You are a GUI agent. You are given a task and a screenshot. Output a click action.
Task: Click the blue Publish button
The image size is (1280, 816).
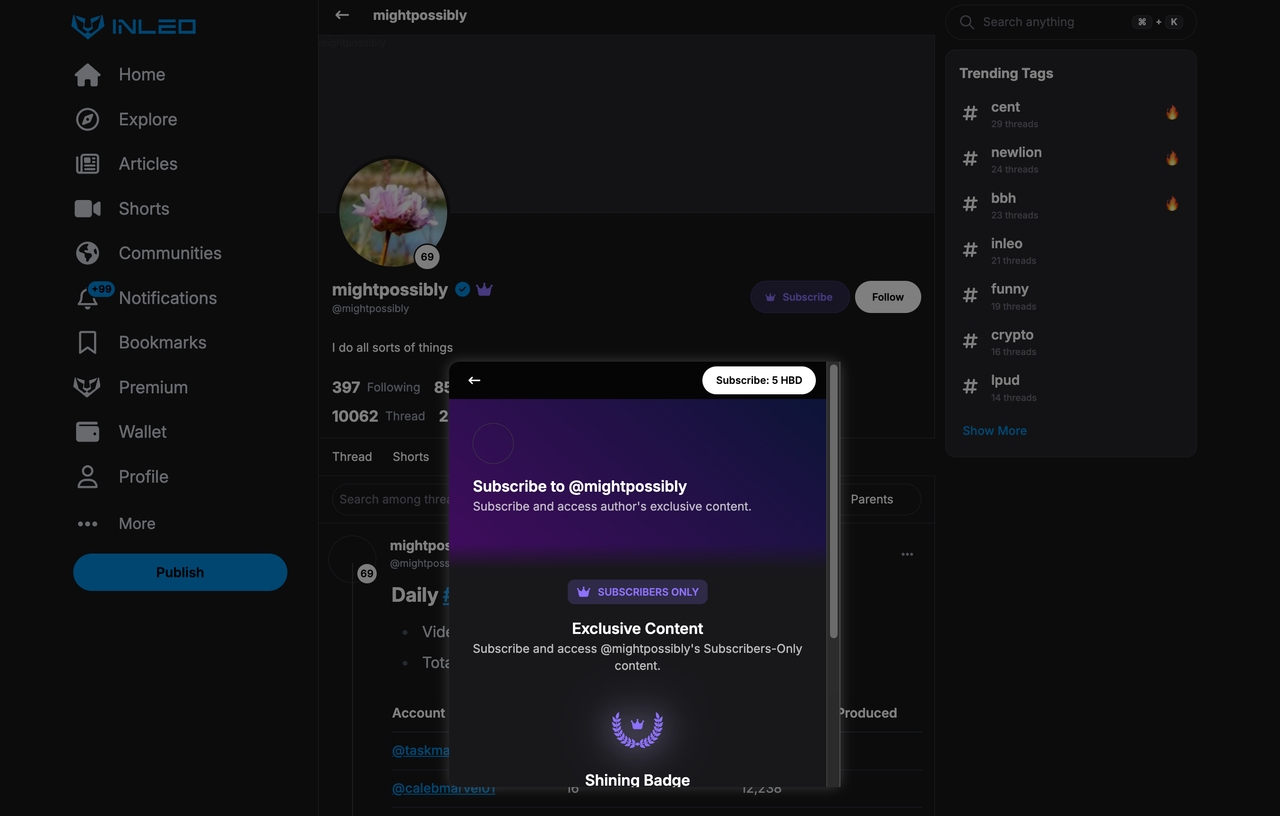[x=180, y=572]
